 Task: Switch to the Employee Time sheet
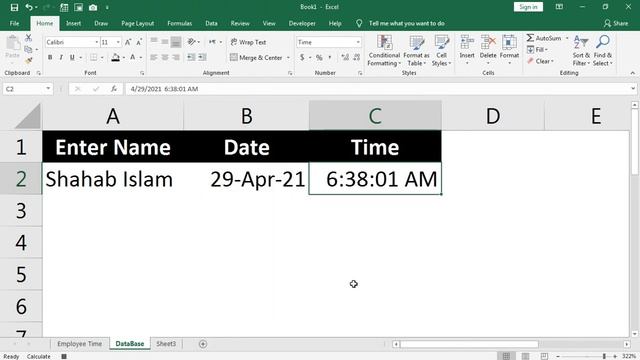80,344
